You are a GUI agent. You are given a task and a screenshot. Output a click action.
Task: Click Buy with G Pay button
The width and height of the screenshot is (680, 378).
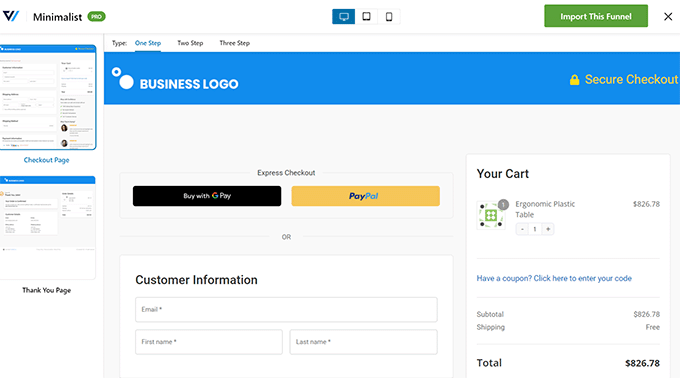tap(207, 196)
